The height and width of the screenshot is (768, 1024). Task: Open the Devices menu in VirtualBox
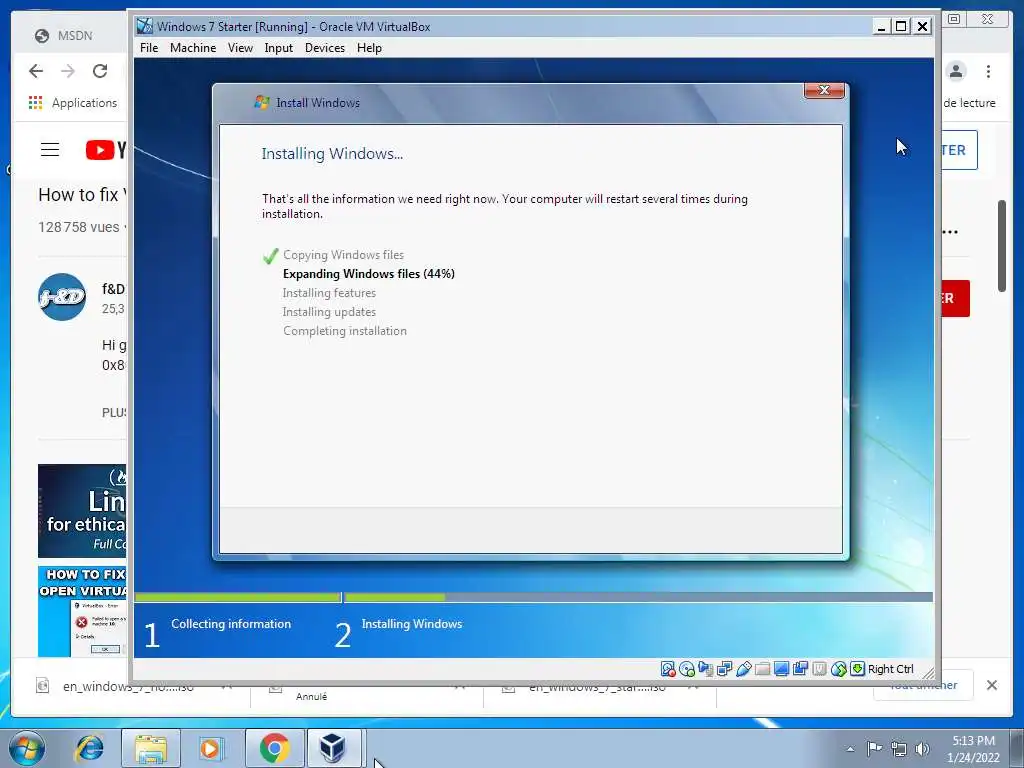tap(325, 48)
